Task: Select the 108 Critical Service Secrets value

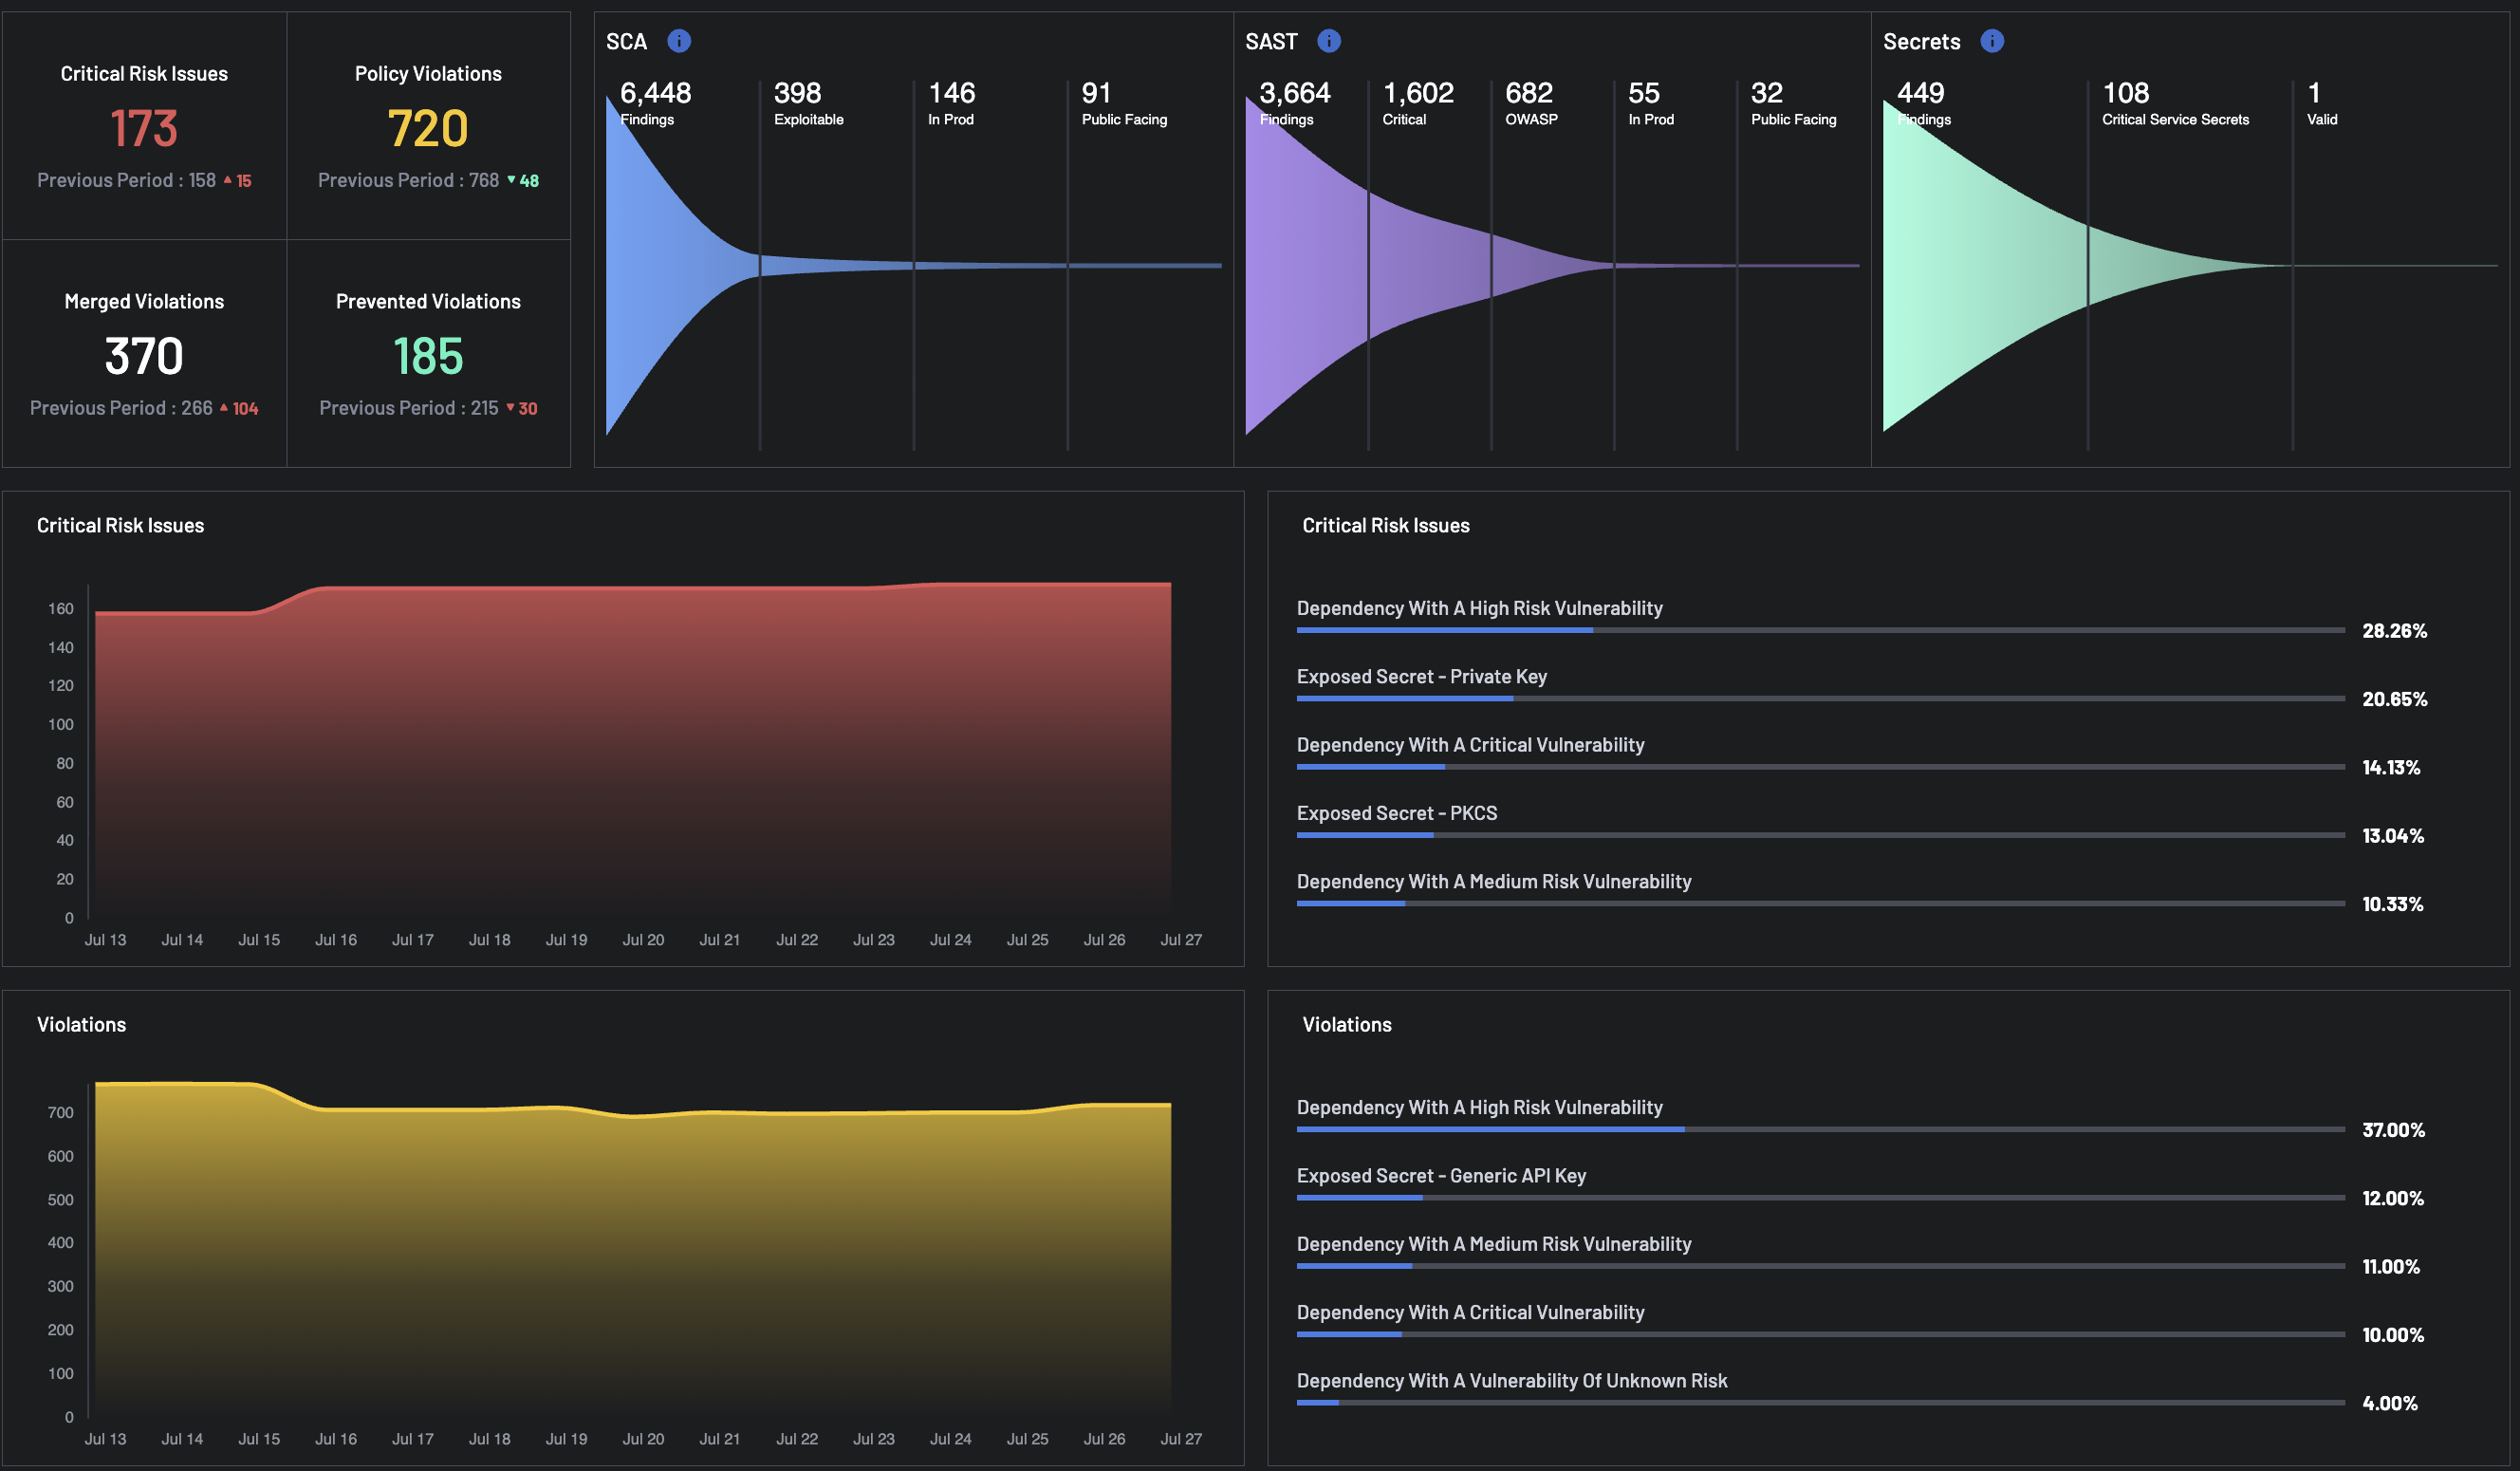Action: (2126, 93)
